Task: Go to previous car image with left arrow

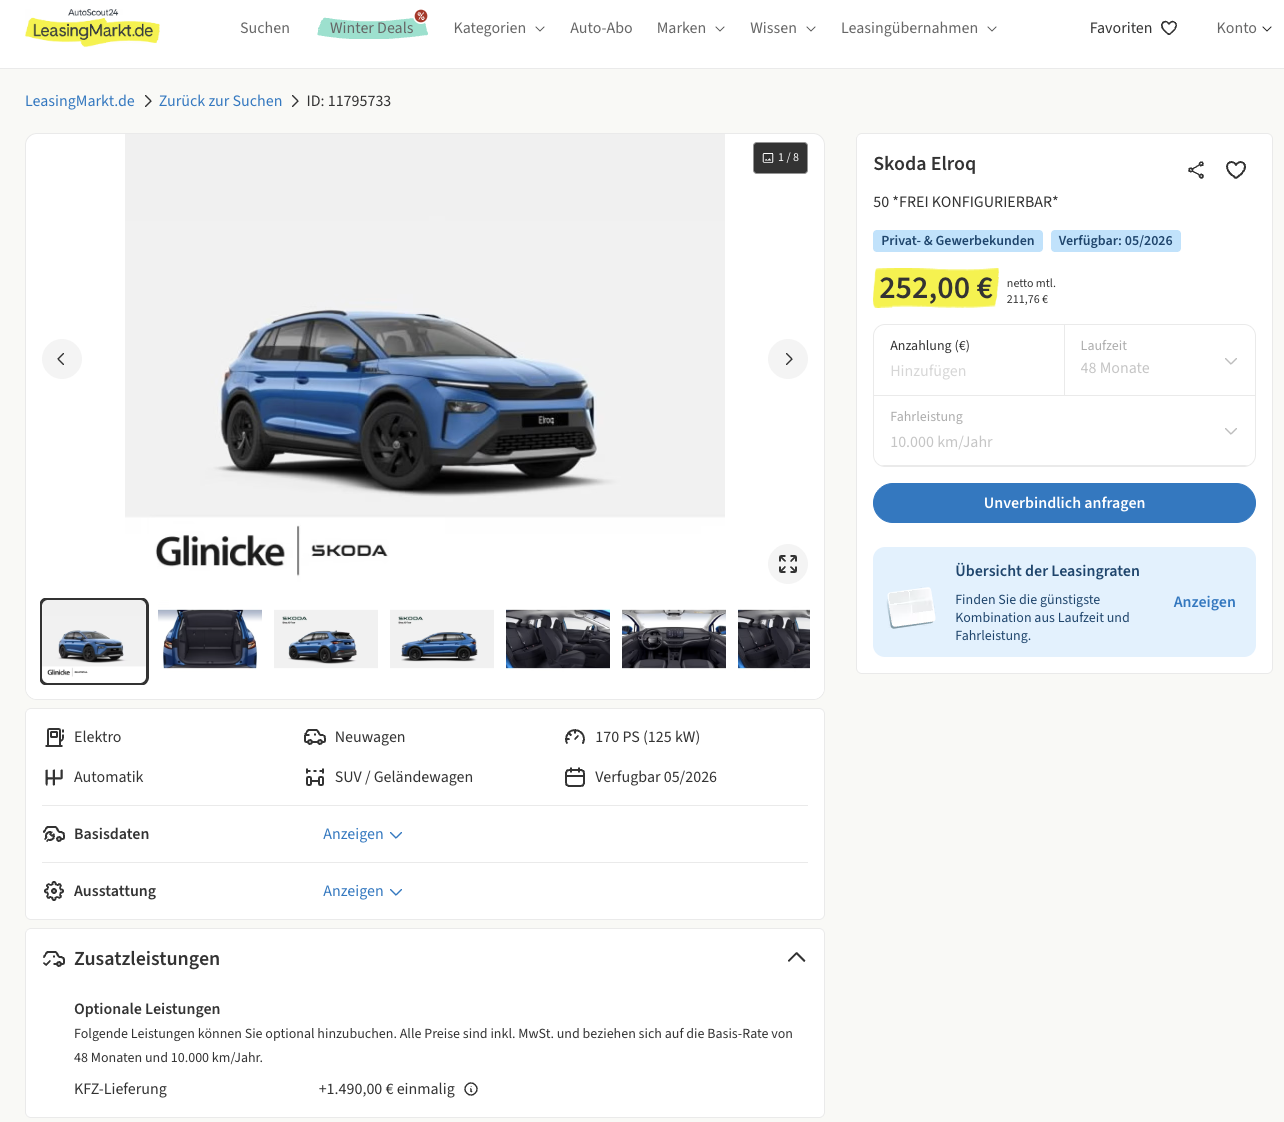Action: point(61,359)
